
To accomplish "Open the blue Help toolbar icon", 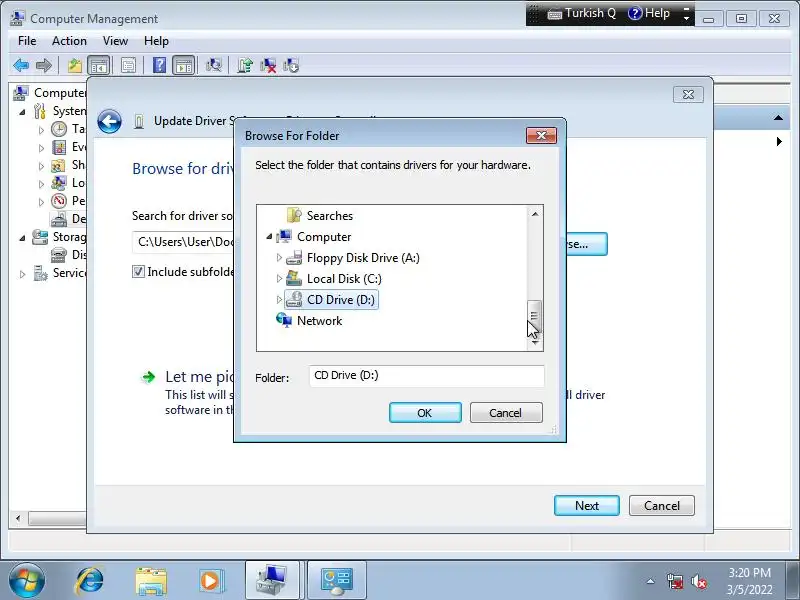I will [x=159, y=65].
